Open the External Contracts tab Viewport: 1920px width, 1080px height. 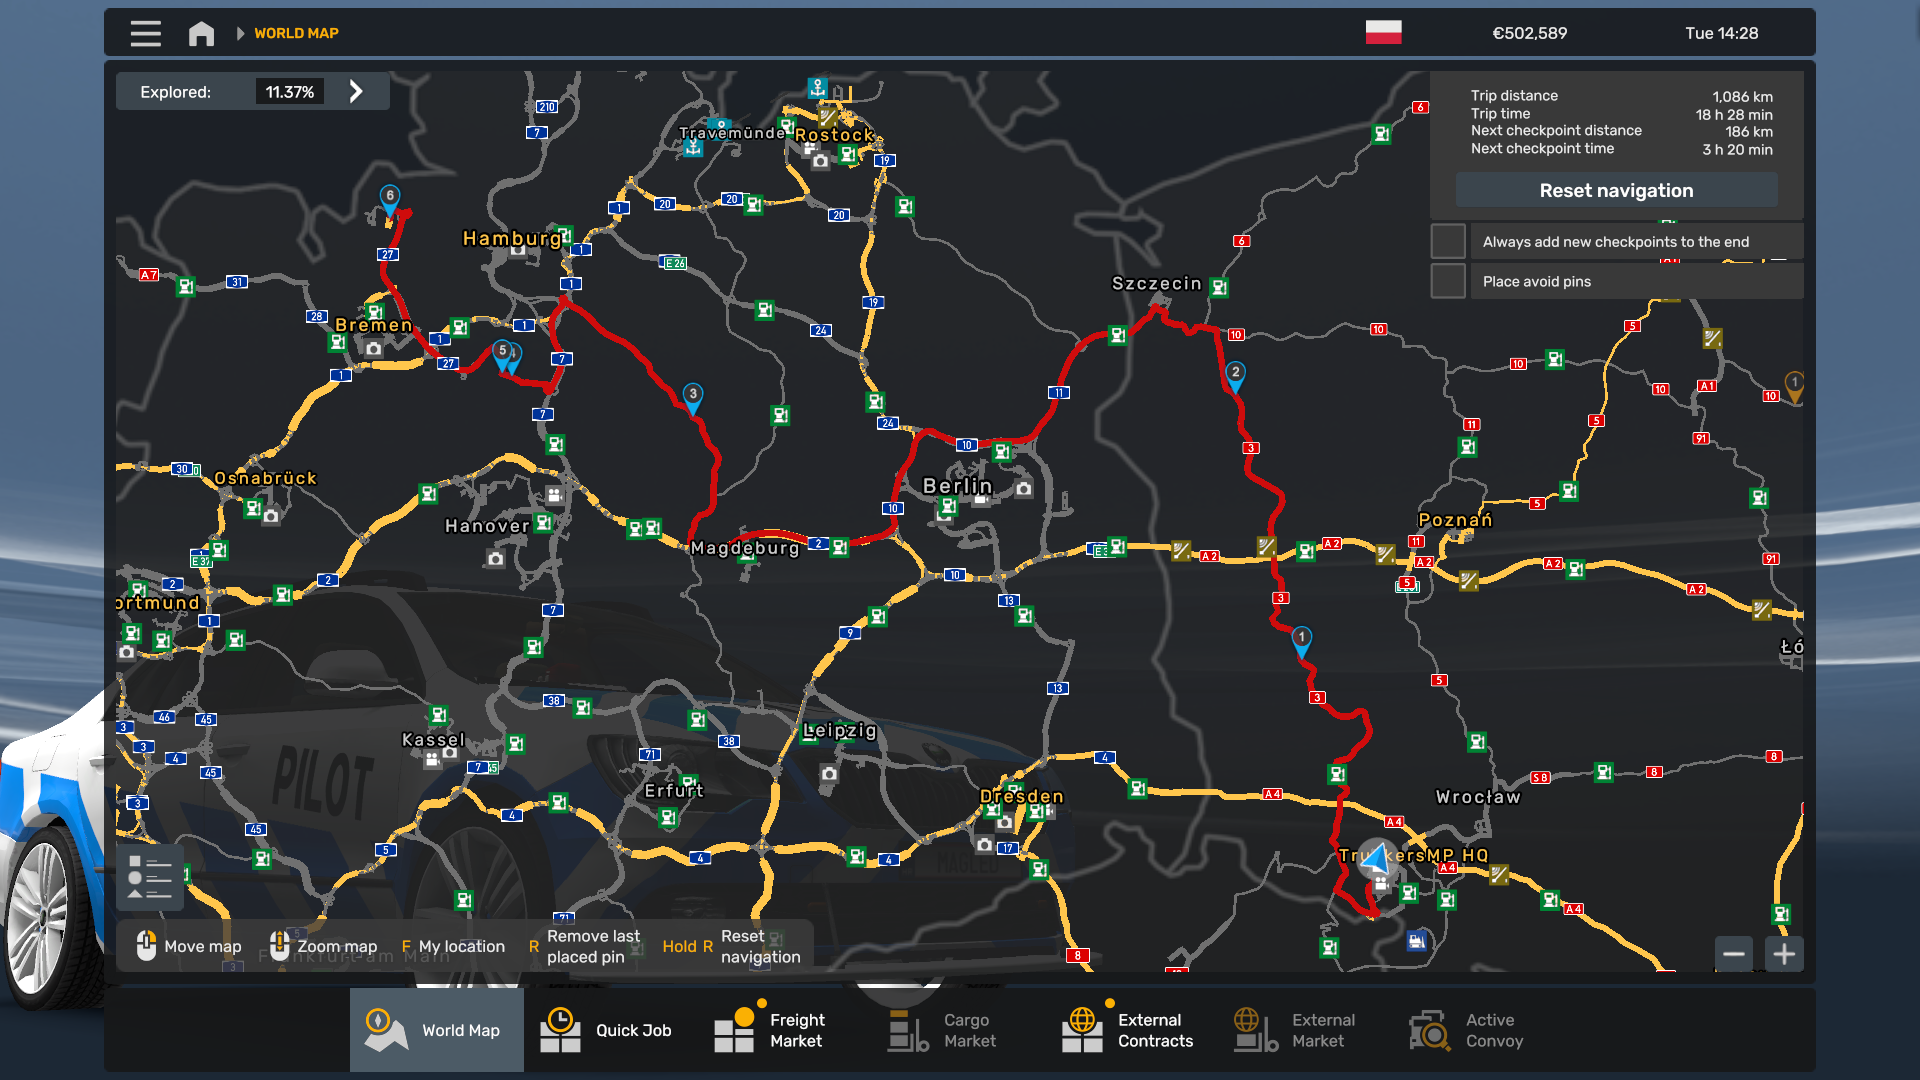1132,1030
